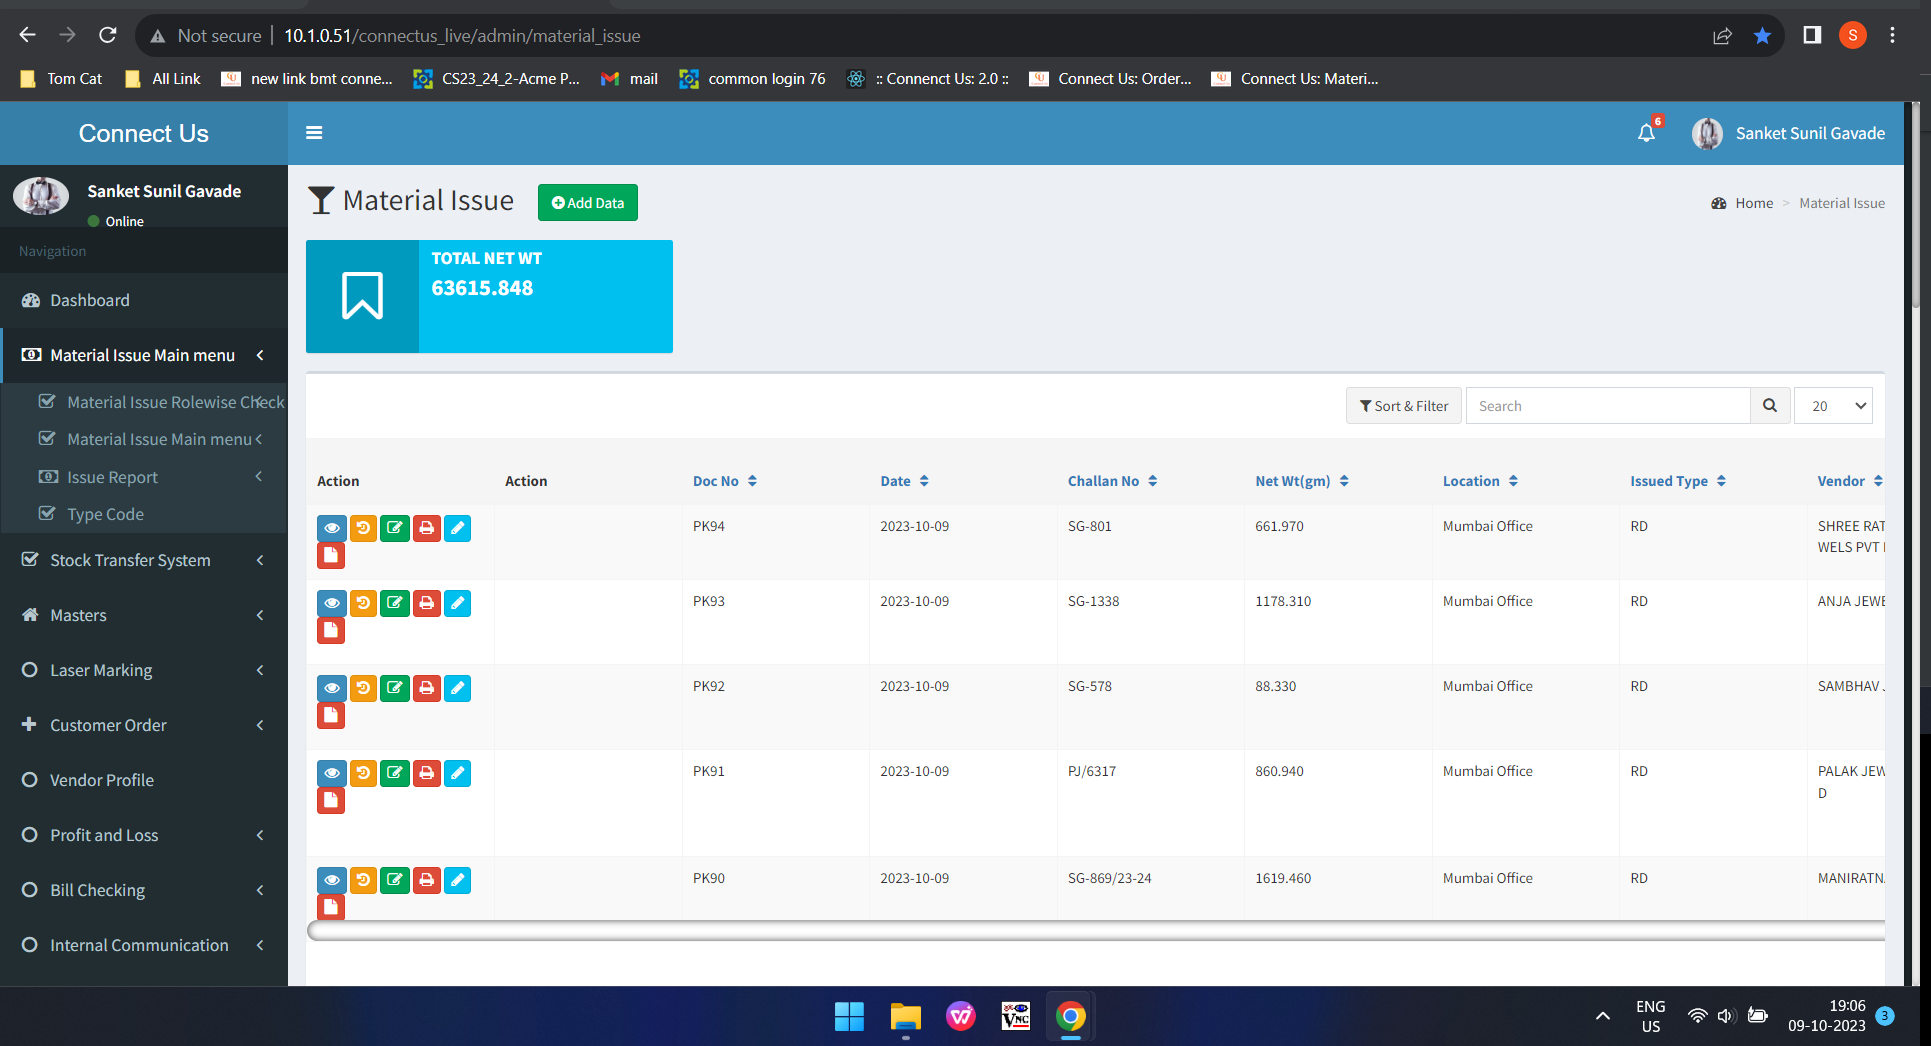Expand Laser Marking menu
Screen dimensions: 1931x1046
click(144, 670)
